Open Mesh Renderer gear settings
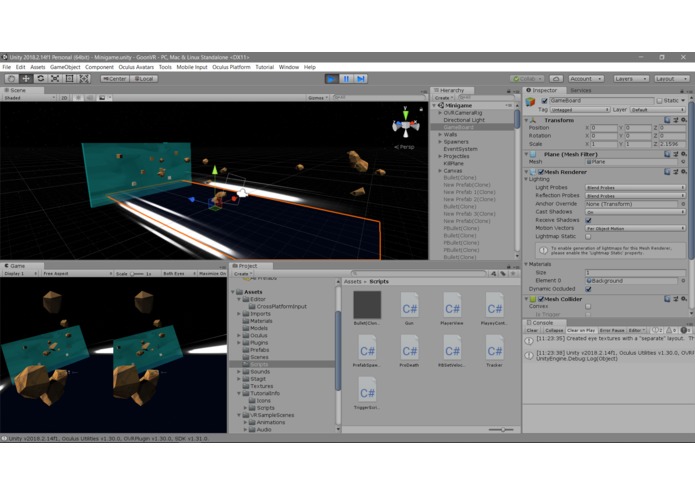695x494 pixels. pos(684,172)
